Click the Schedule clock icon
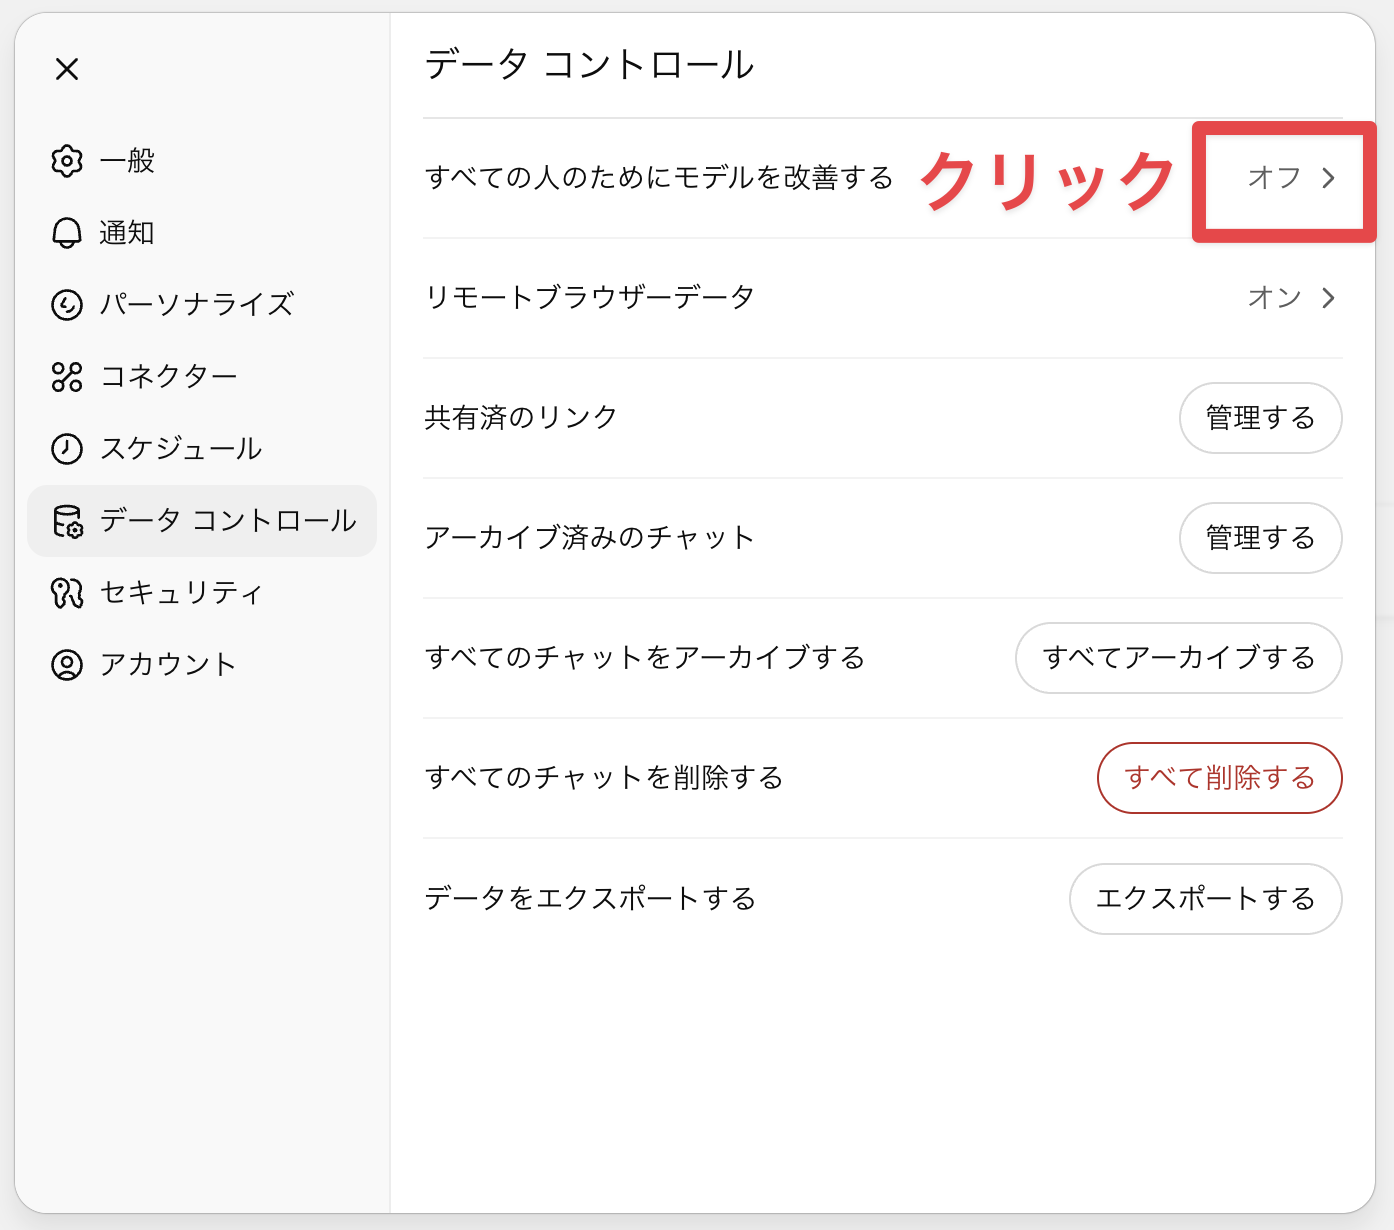1394x1230 pixels. 67,449
